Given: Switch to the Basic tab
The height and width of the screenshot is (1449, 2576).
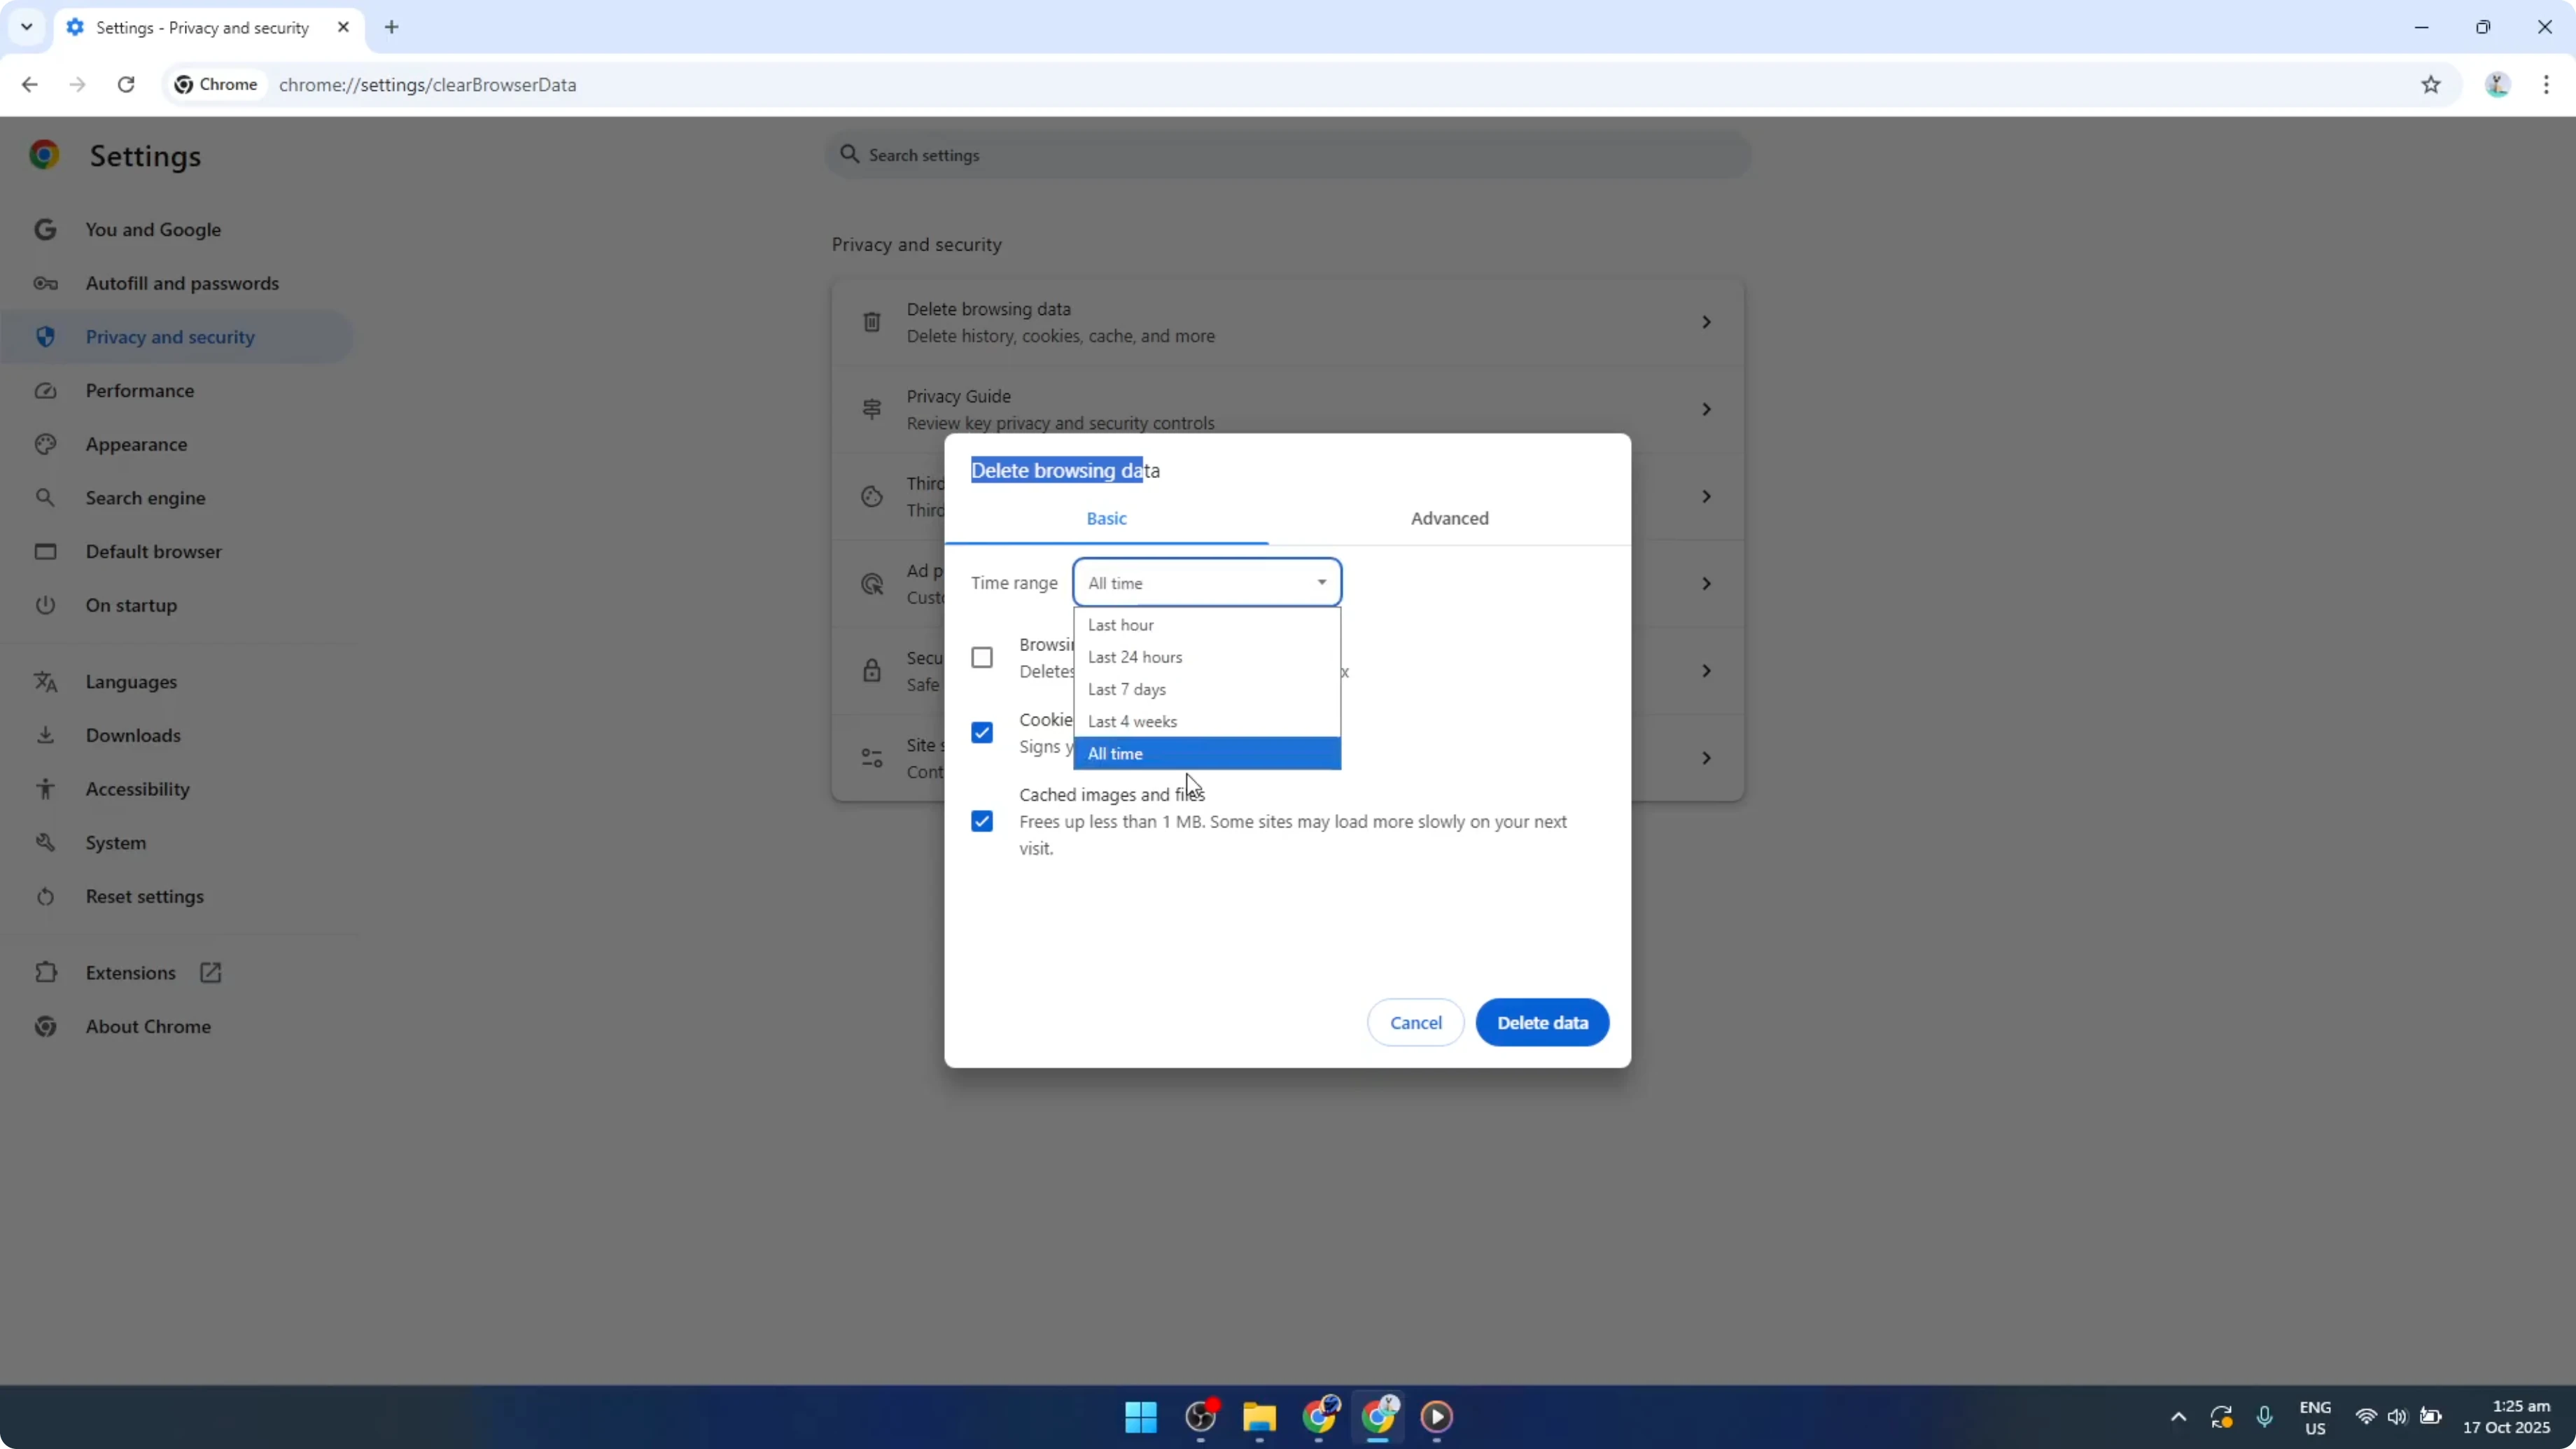Looking at the screenshot, I should click(1106, 519).
